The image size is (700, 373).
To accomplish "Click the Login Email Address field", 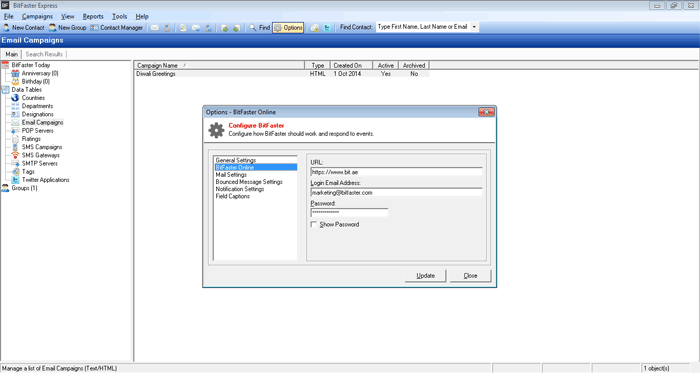I will pos(396,193).
